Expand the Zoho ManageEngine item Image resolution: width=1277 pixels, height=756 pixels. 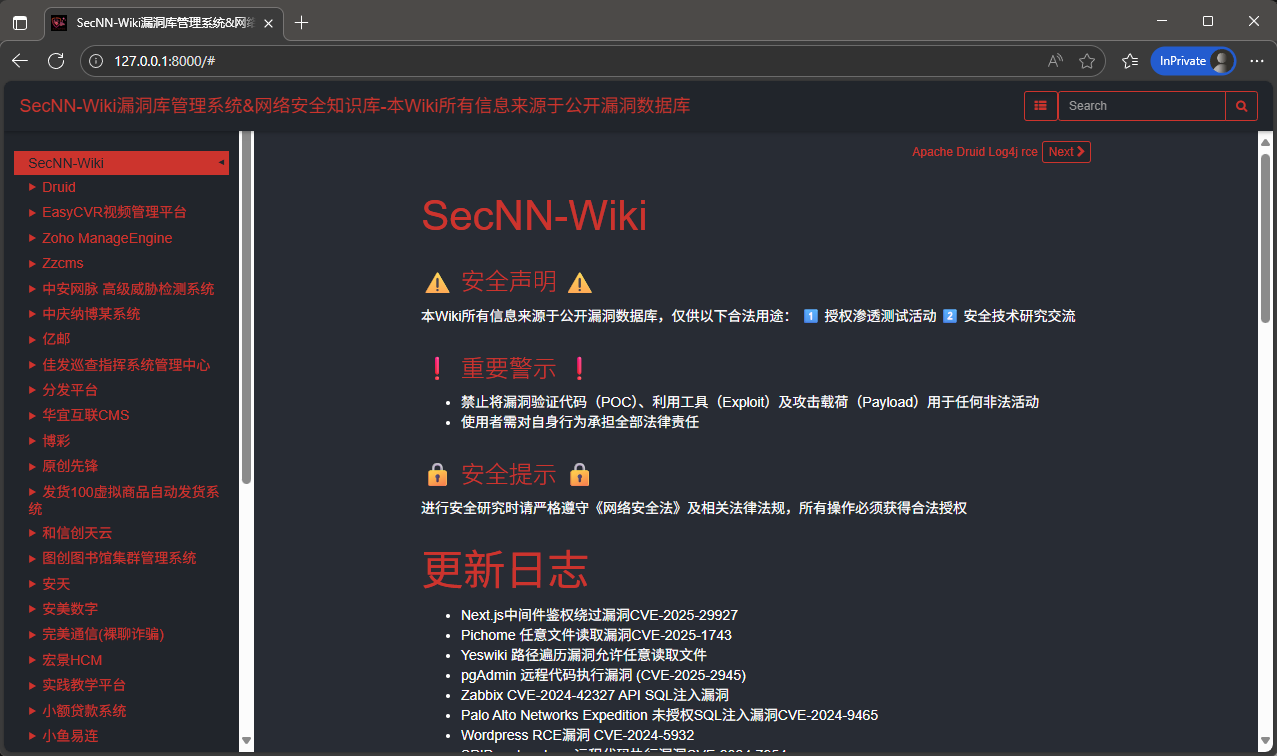point(100,238)
